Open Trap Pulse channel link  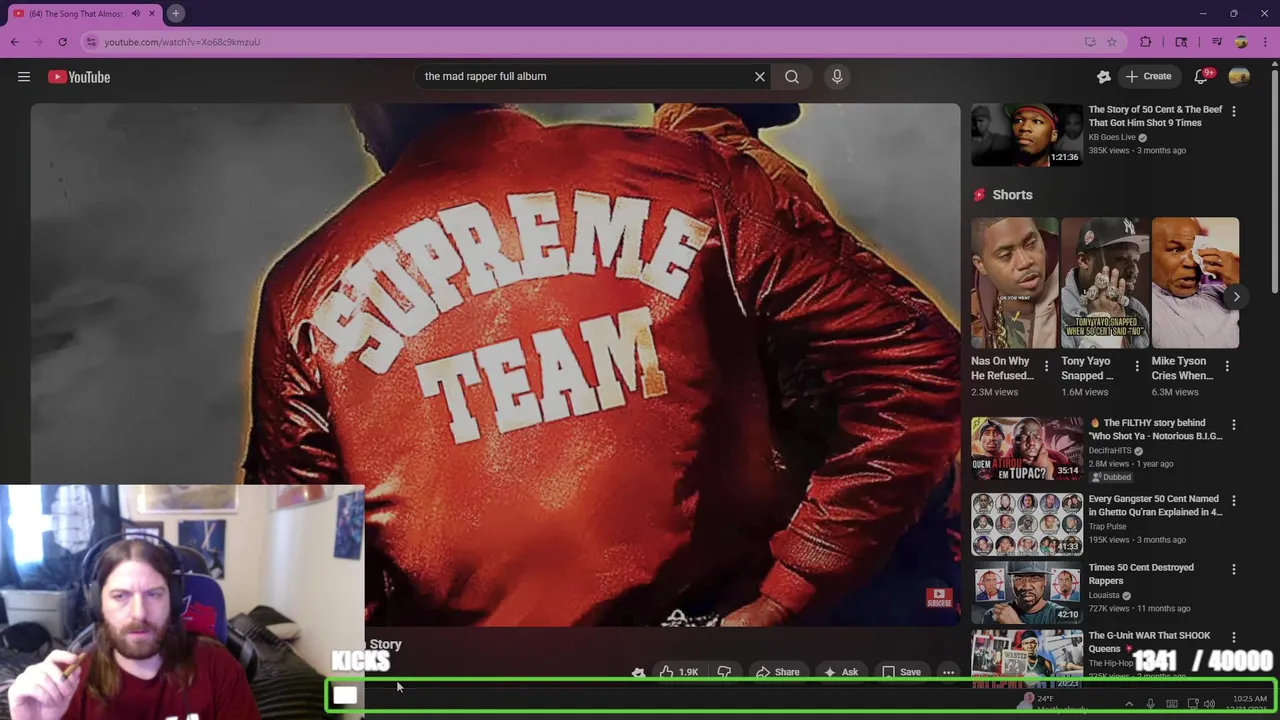tap(1109, 526)
